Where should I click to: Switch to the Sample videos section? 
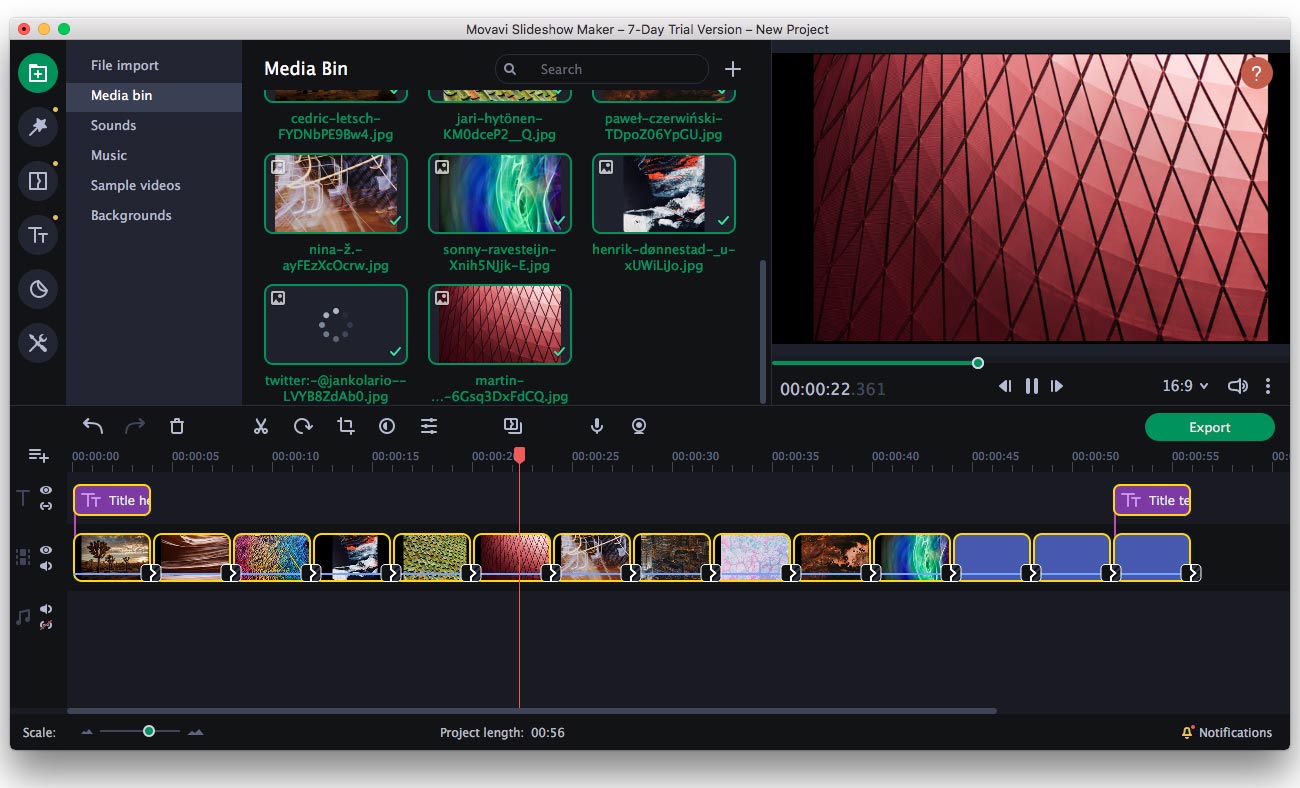coord(136,185)
